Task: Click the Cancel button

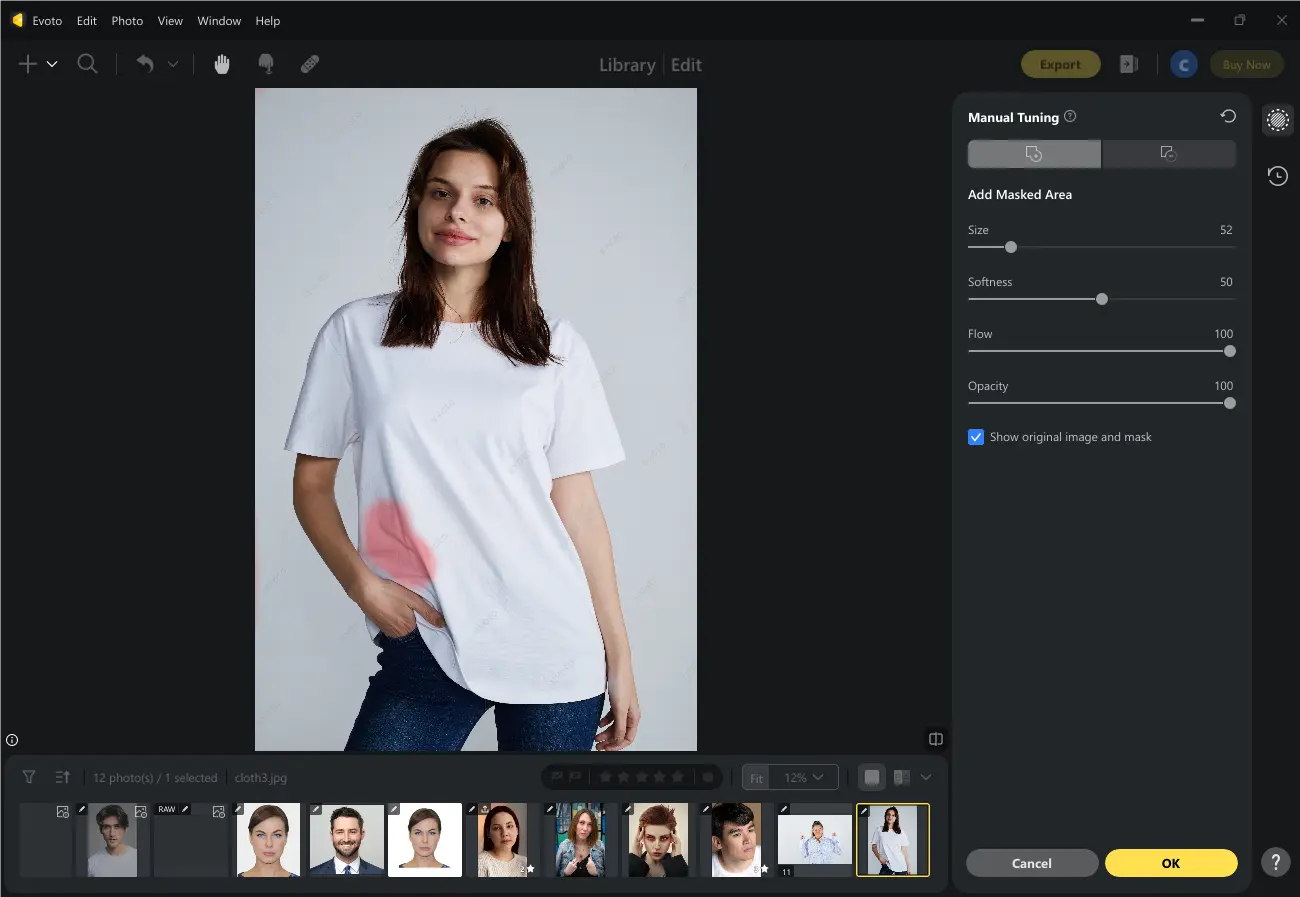Action: (1031, 863)
